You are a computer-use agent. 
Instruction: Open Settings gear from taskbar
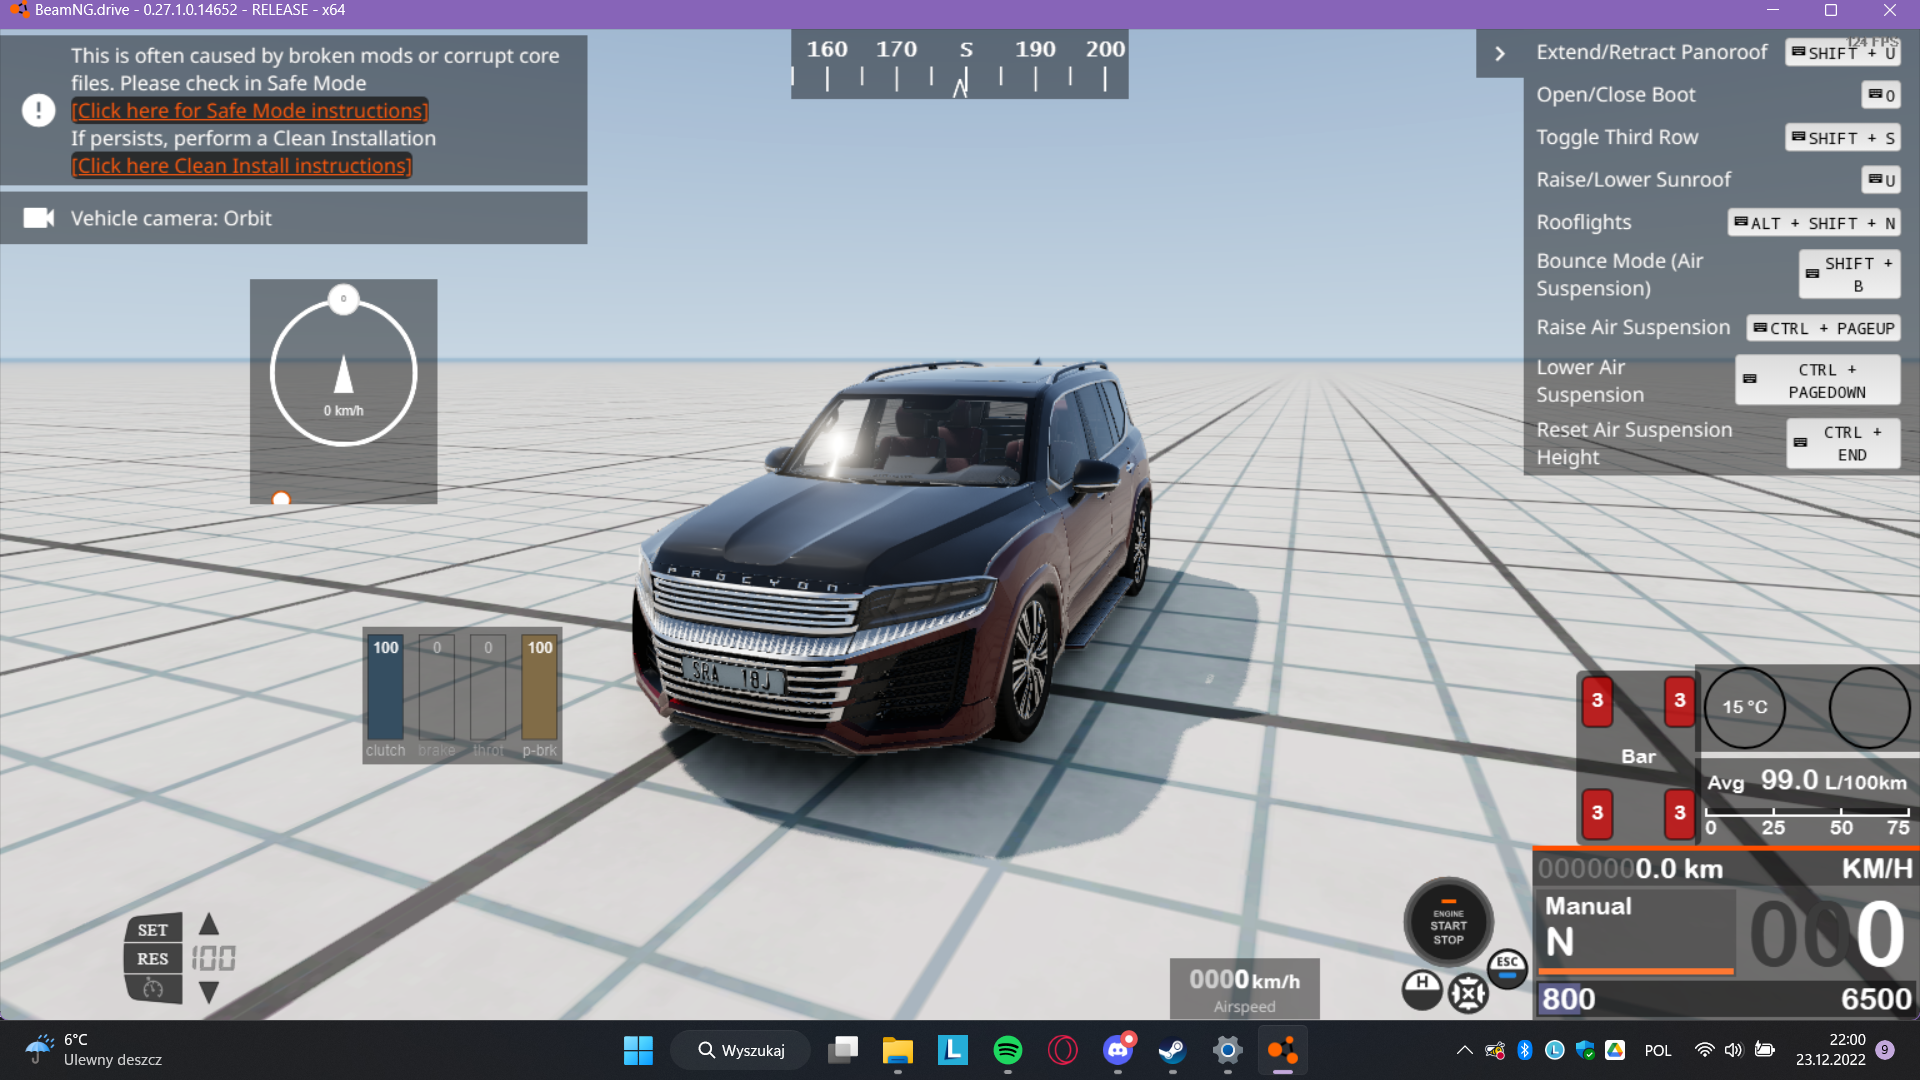pos(1228,1050)
